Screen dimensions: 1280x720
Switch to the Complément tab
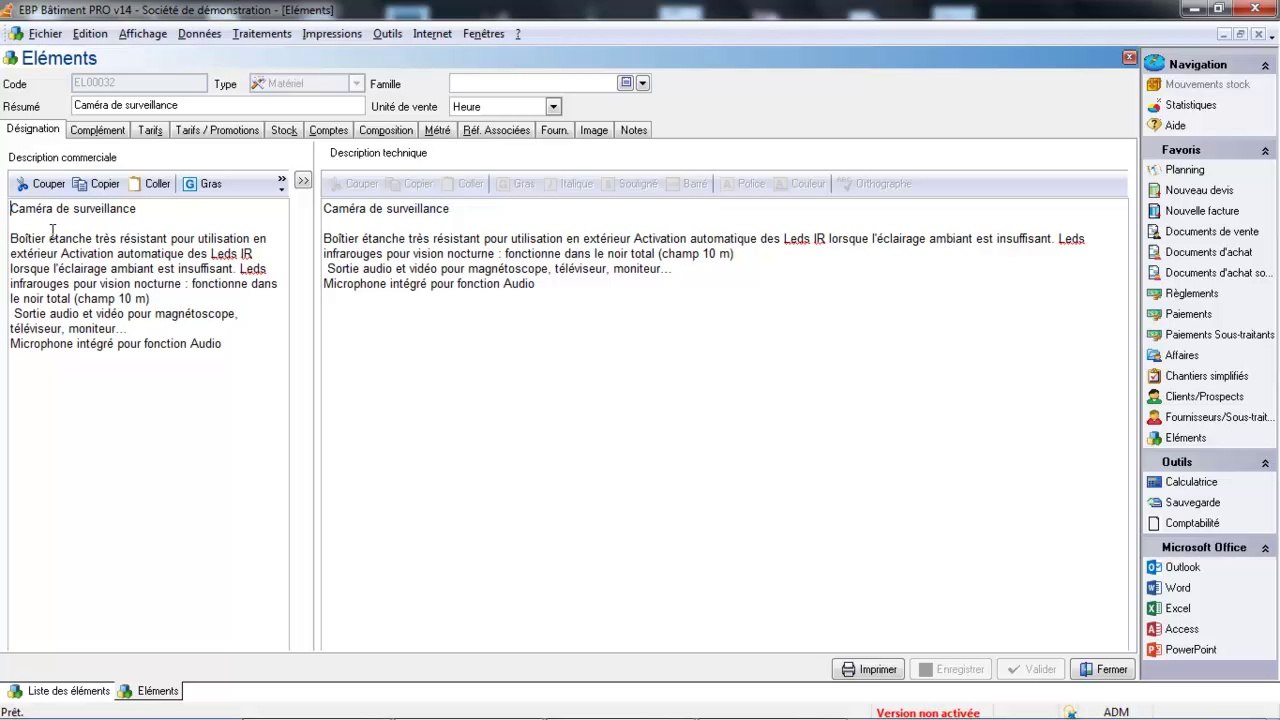[x=98, y=131]
